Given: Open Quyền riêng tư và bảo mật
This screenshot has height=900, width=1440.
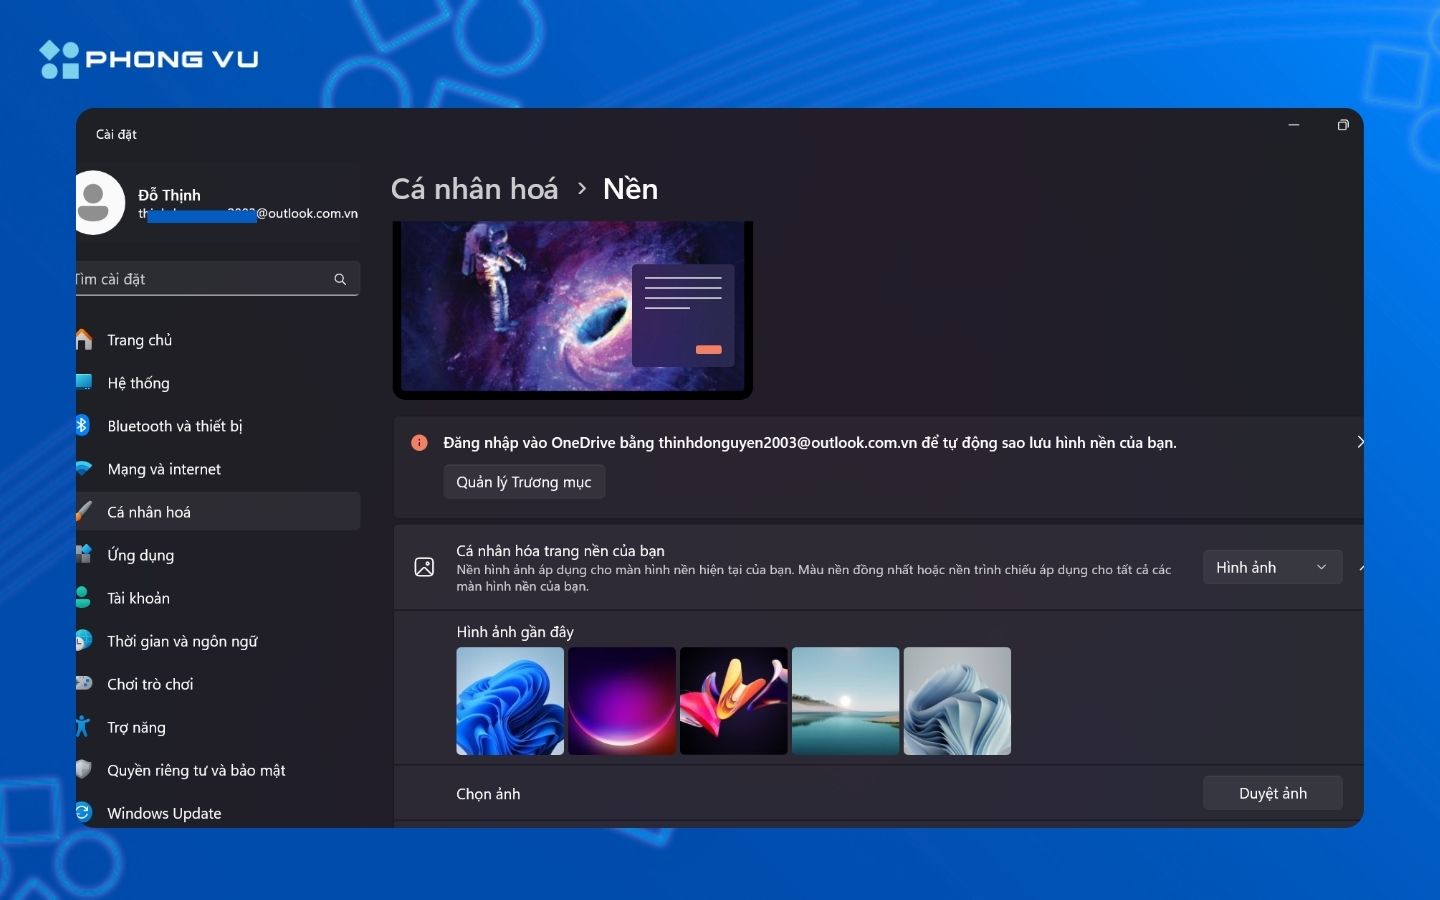Looking at the screenshot, I should pyautogui.click(x=197, y=770).
